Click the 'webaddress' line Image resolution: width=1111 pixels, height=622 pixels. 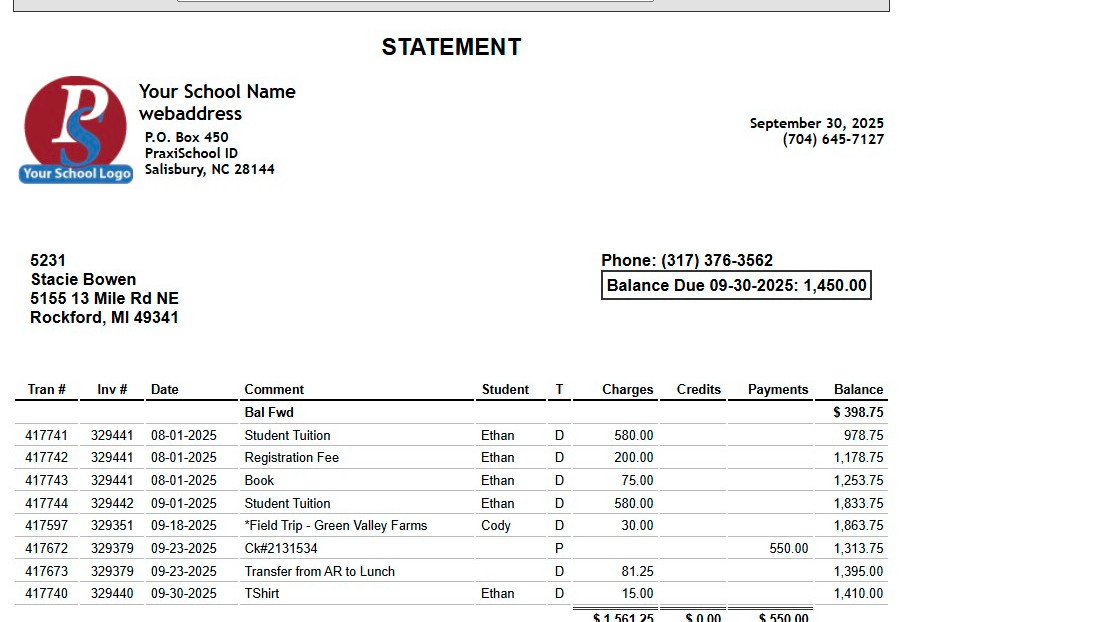point(190,113)
